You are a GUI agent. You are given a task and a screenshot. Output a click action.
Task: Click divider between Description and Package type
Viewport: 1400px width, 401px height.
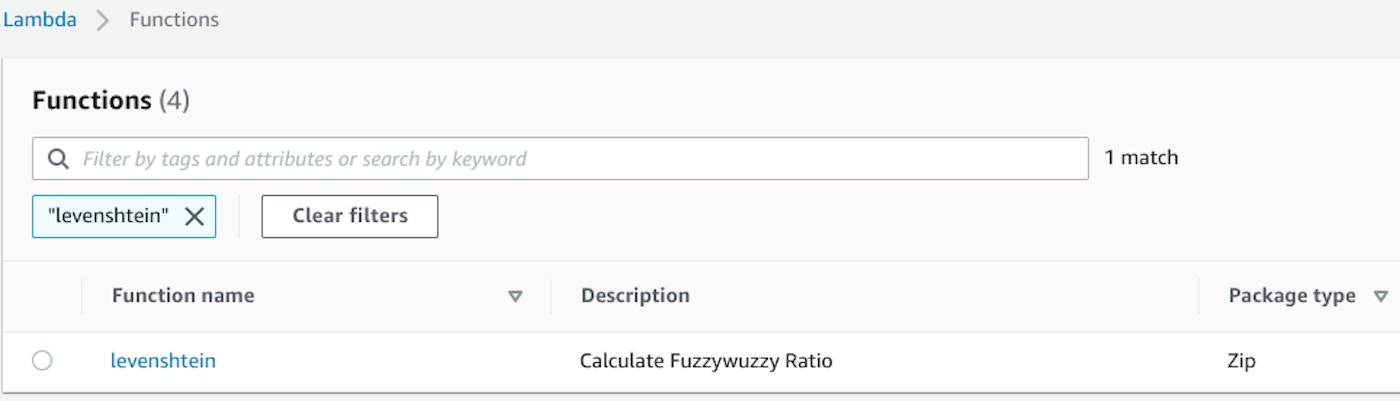1199,296
